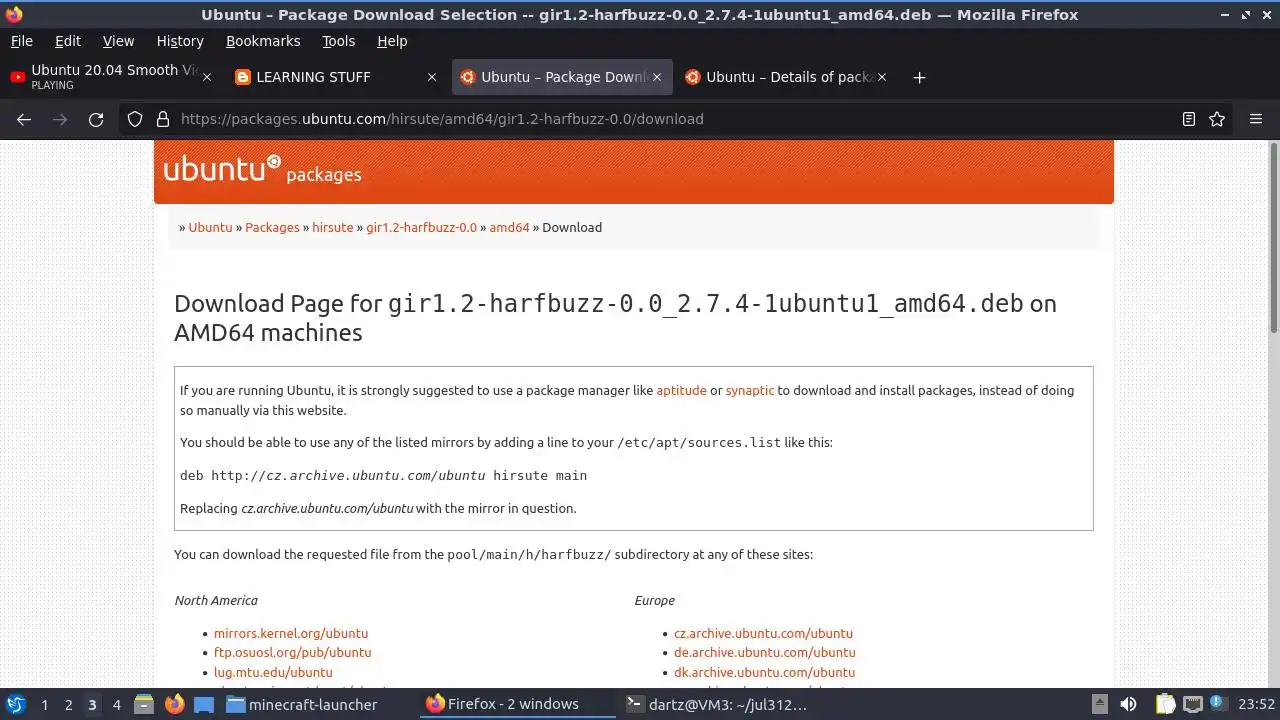The image size is (1280, 720).
Task: Click the clock showing 23:52
Action: point(1257,704)
